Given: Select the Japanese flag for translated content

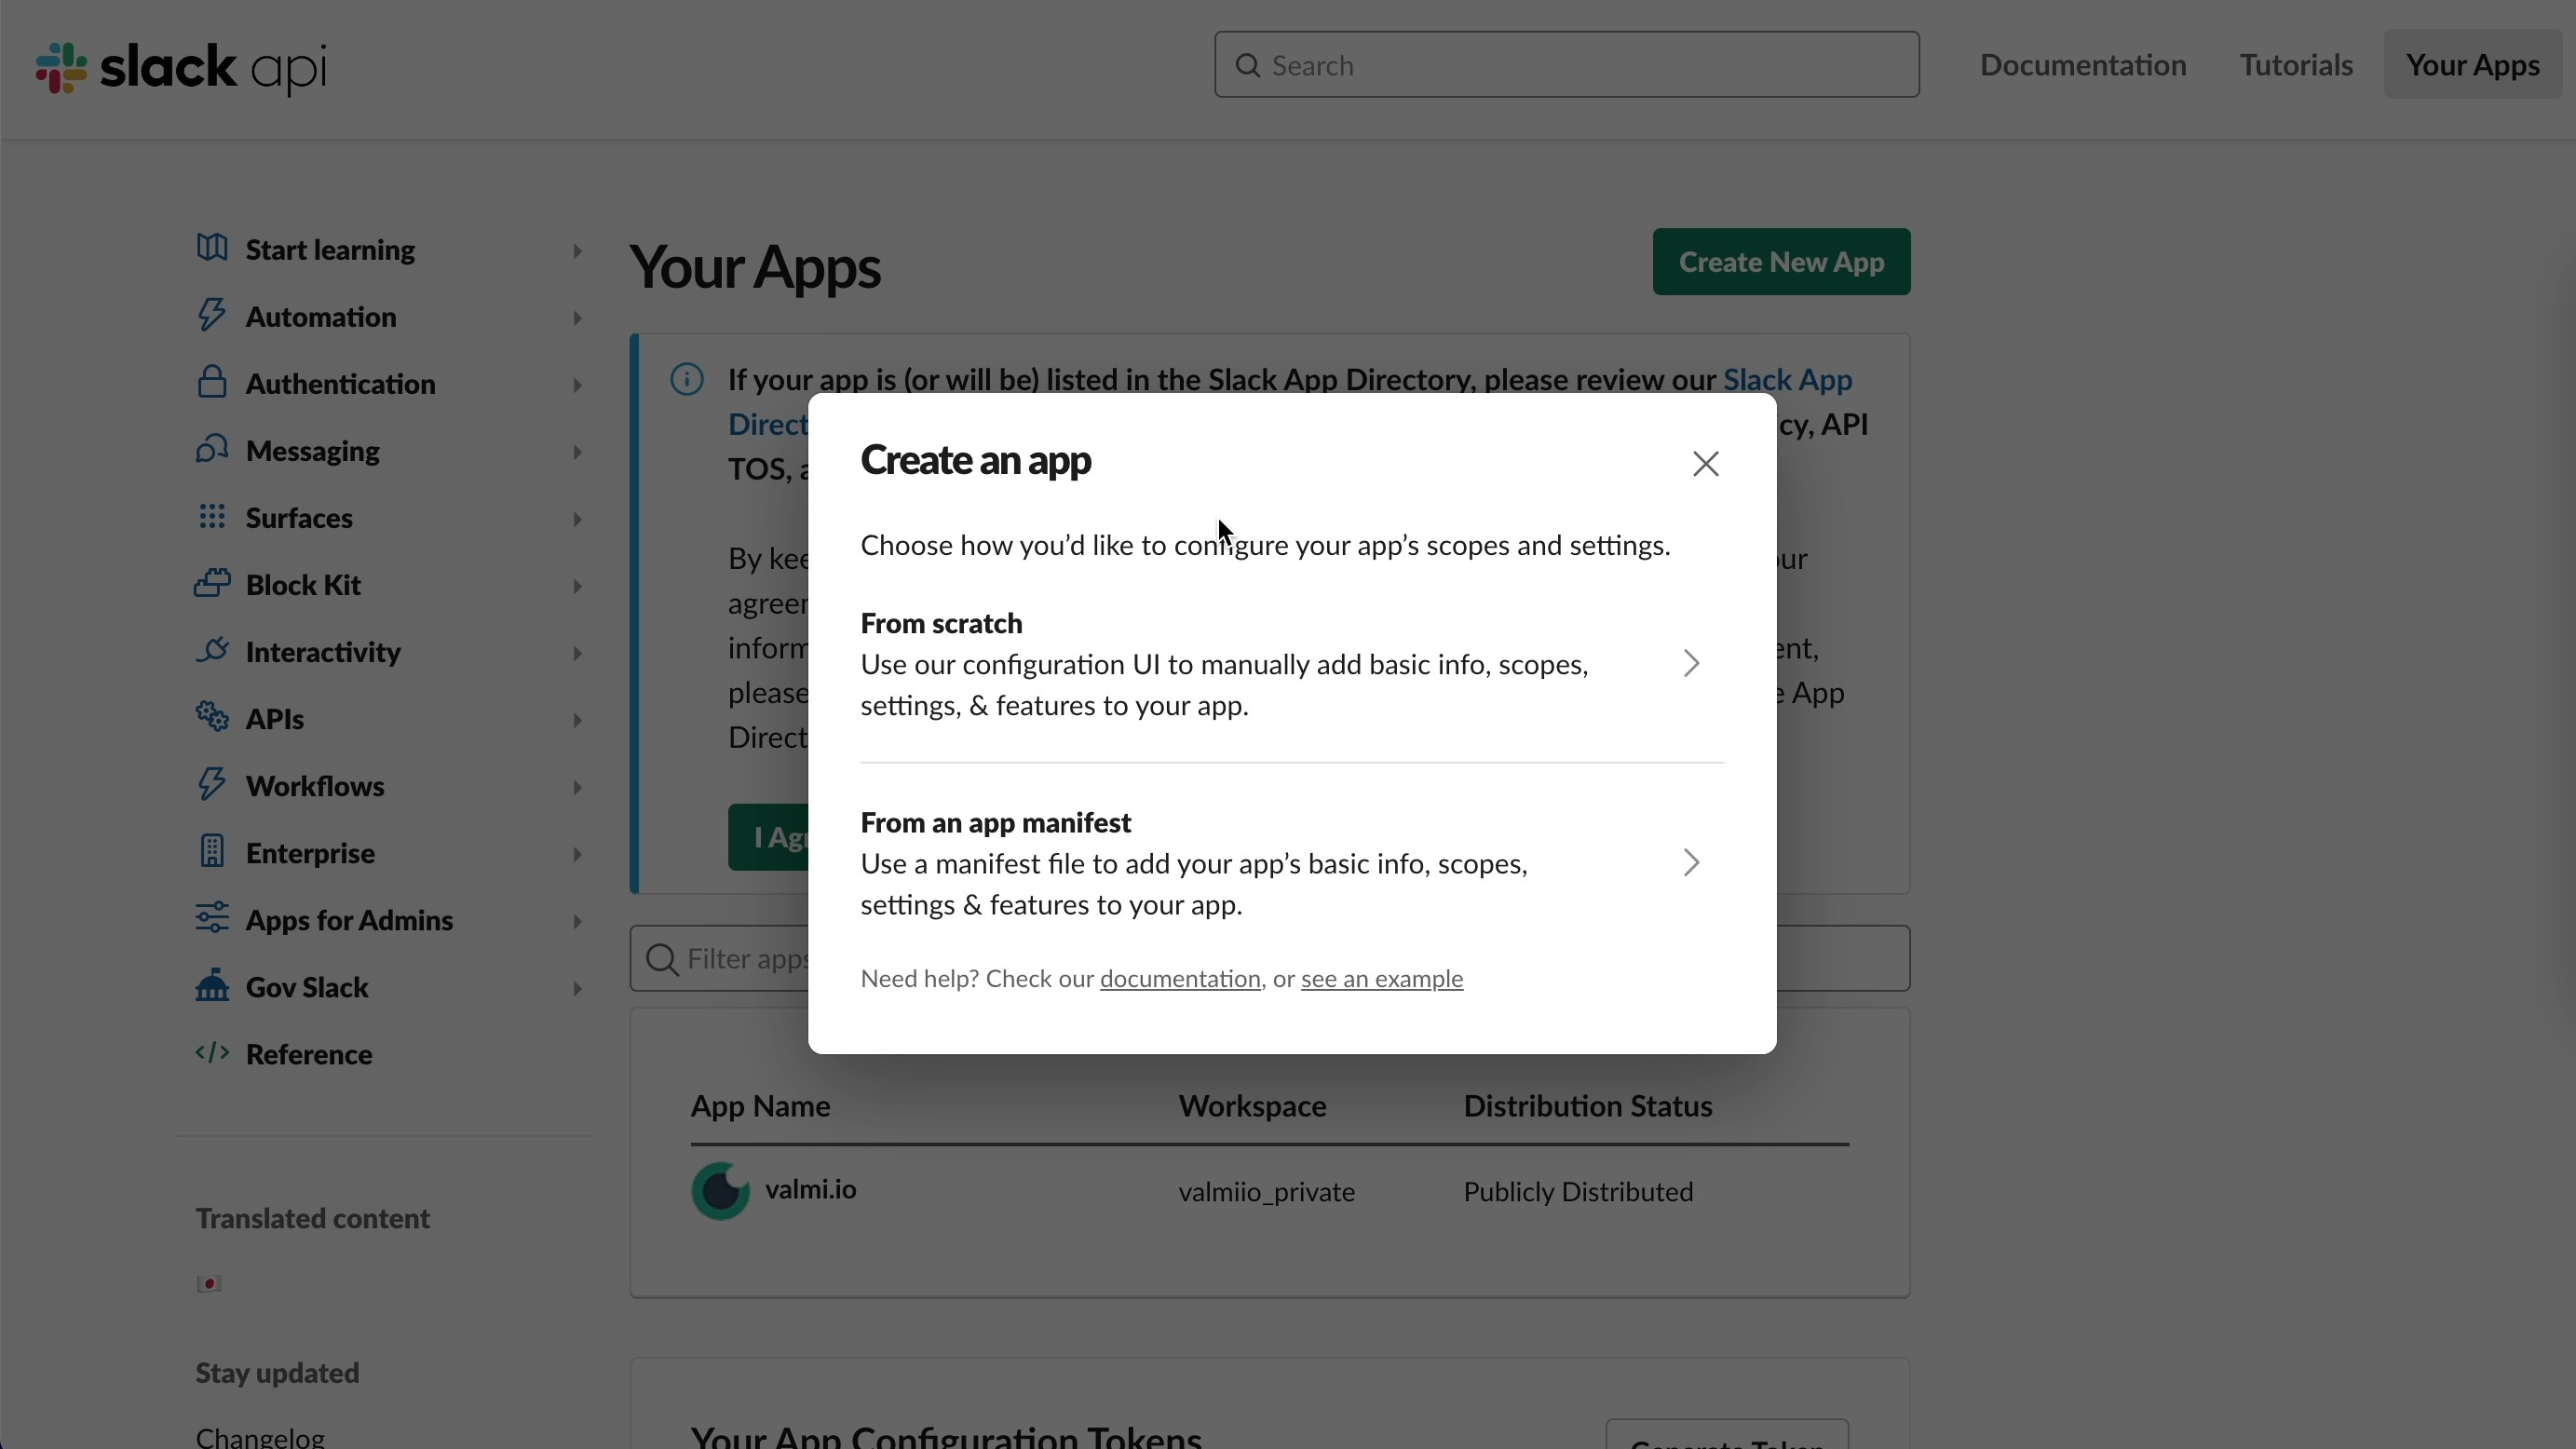Looking at the screenshot, I should 209,1283.
